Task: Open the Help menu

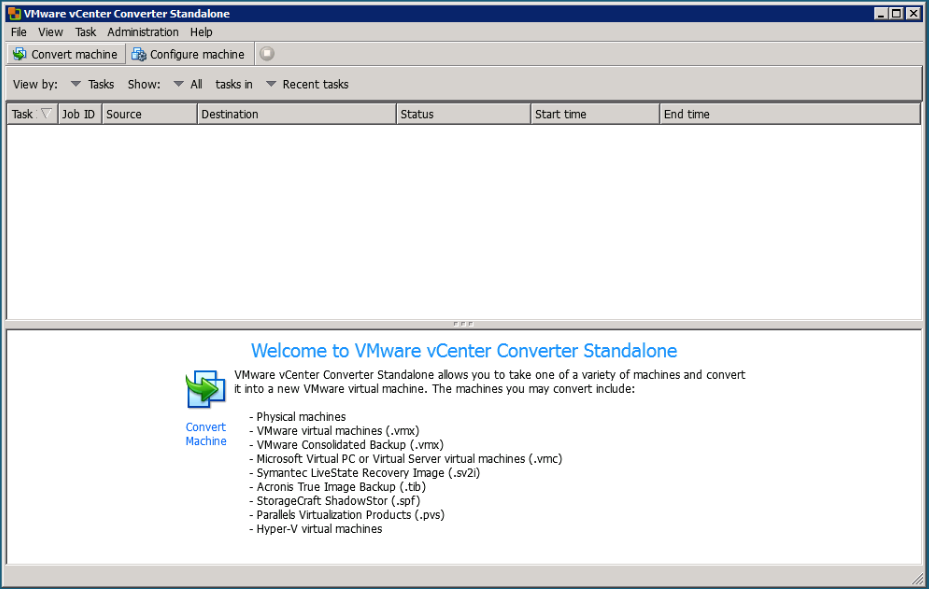Action: click(201, 31)
